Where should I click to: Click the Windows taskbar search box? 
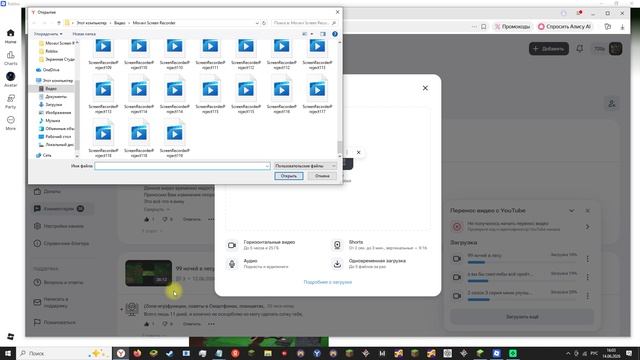click(x=64, y=353)
